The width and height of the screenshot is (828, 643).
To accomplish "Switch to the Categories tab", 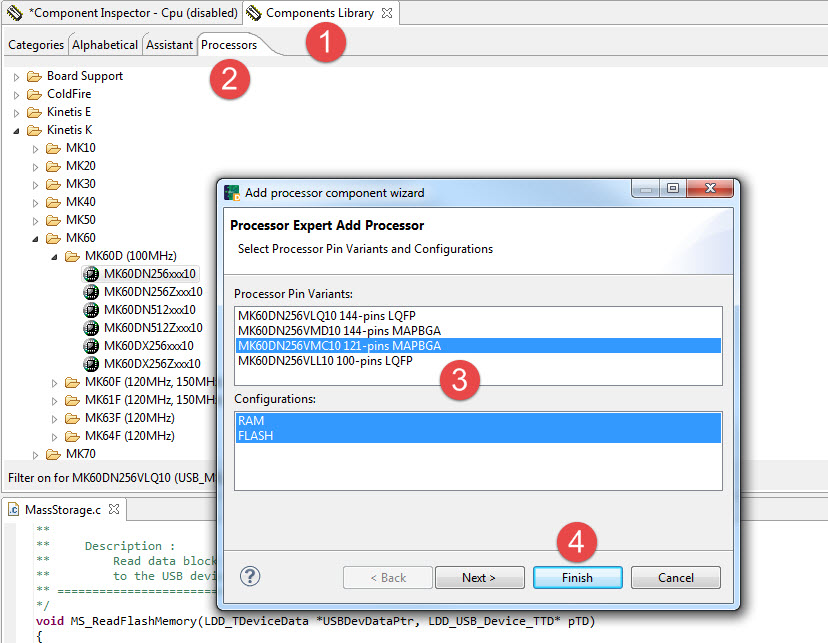I will coord(36,45).
